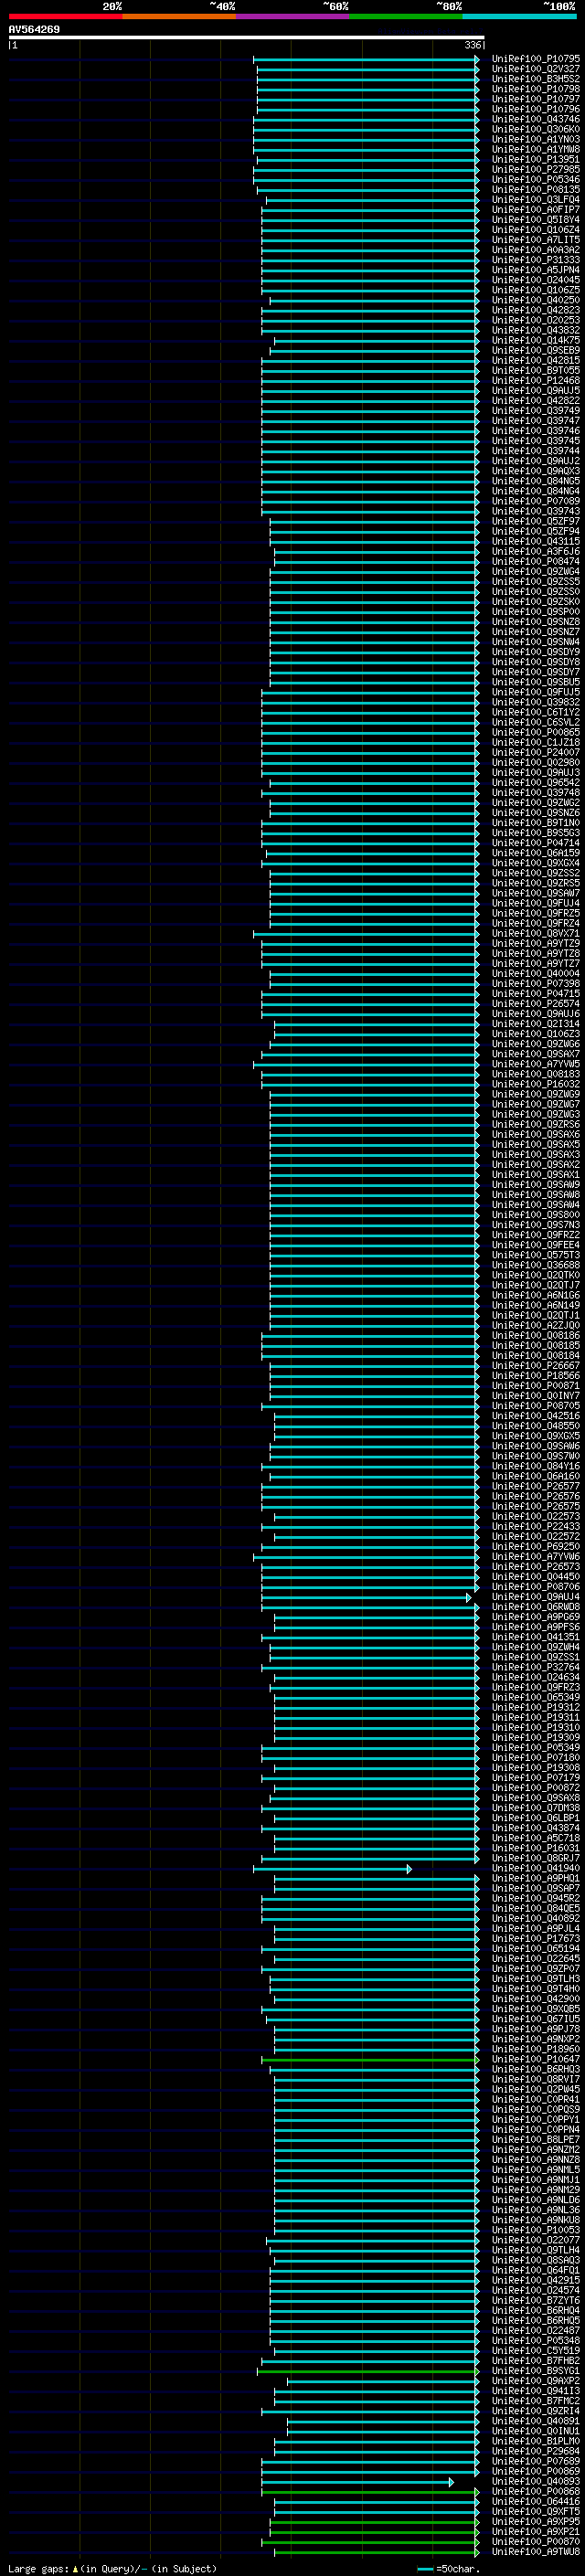Viewport: 585px width, 2576px height.
Task: Open the UniRef100_P16031 hit label
Action: click(535, 1848)
